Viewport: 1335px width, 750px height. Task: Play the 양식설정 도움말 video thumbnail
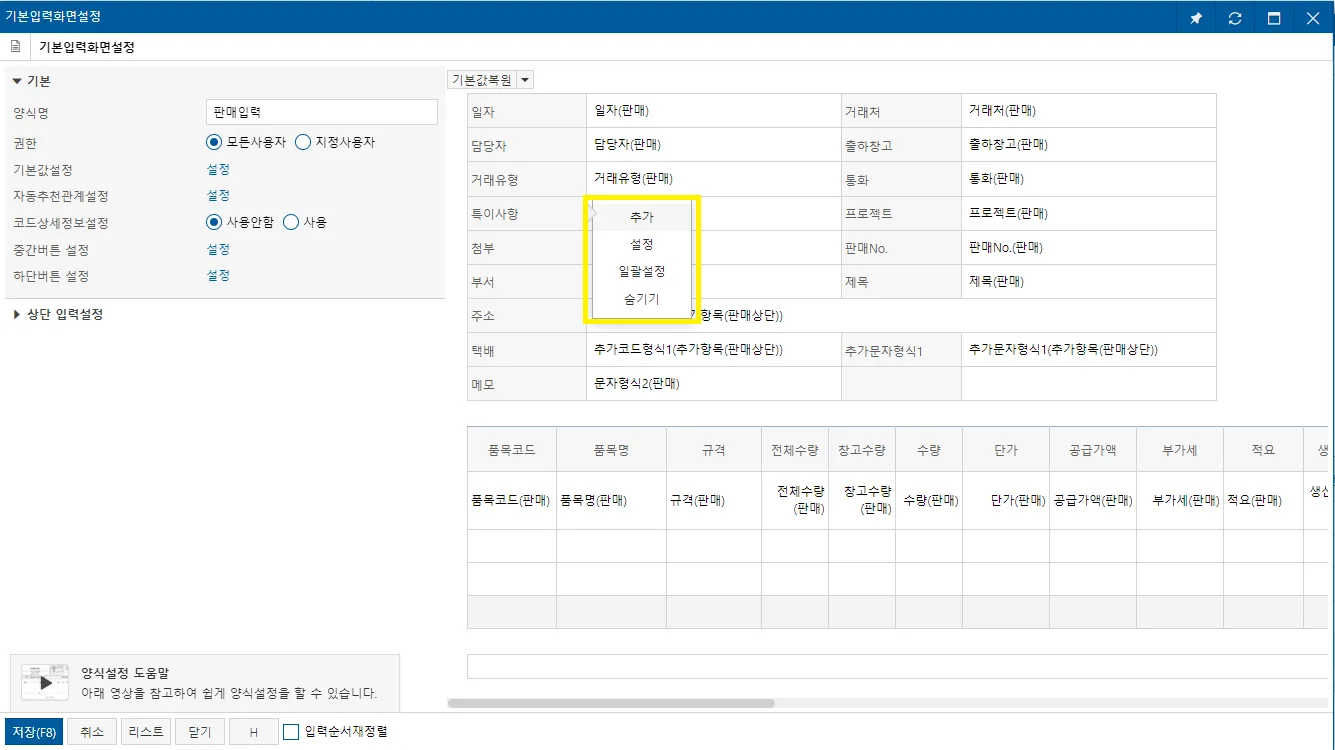click(x=46, y=683)
